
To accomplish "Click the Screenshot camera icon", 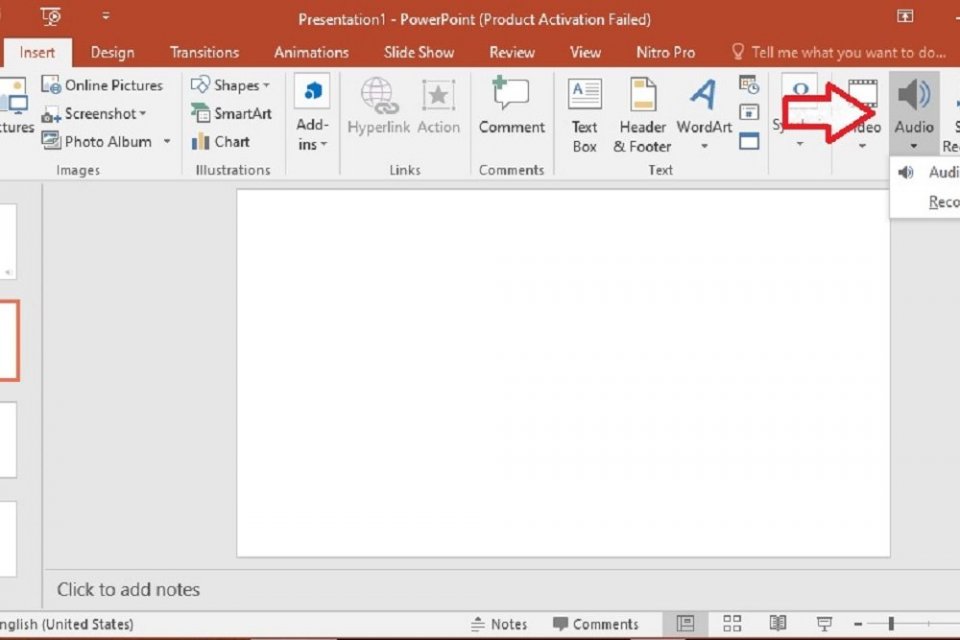I will [x=51, y=115].
